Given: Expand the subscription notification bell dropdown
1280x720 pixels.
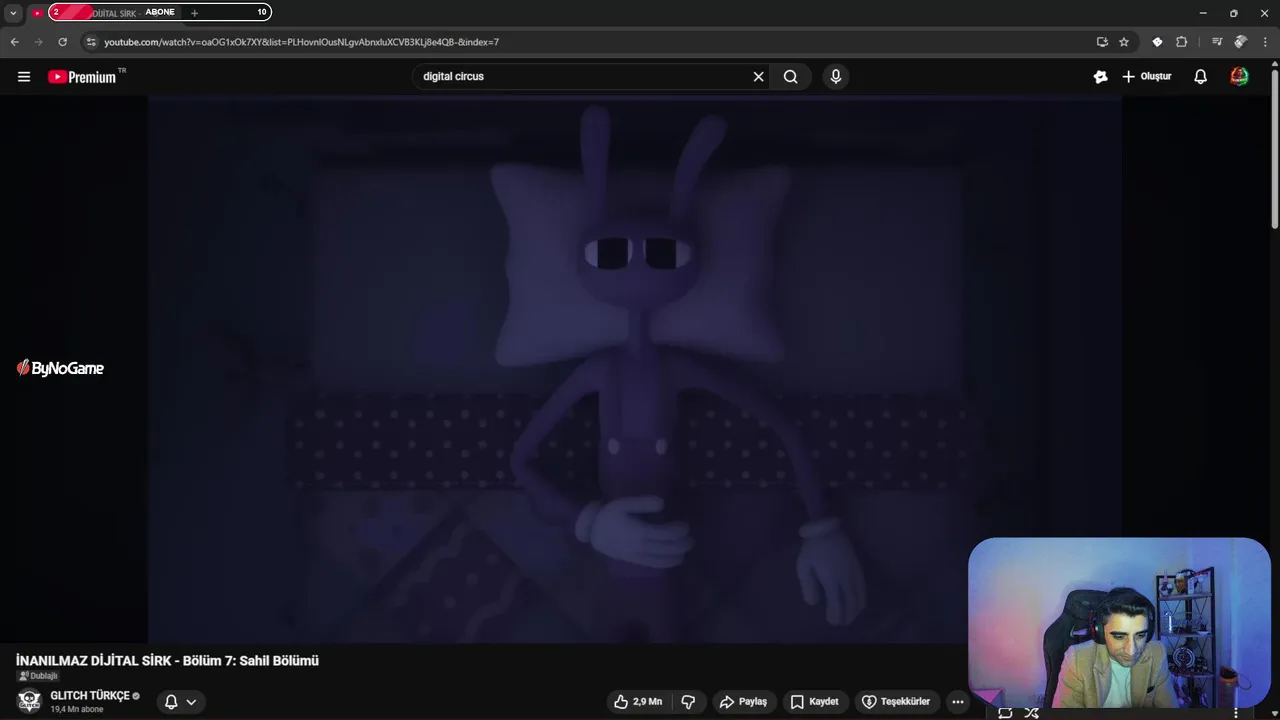Looking at the screenshot, I should 181,702.
